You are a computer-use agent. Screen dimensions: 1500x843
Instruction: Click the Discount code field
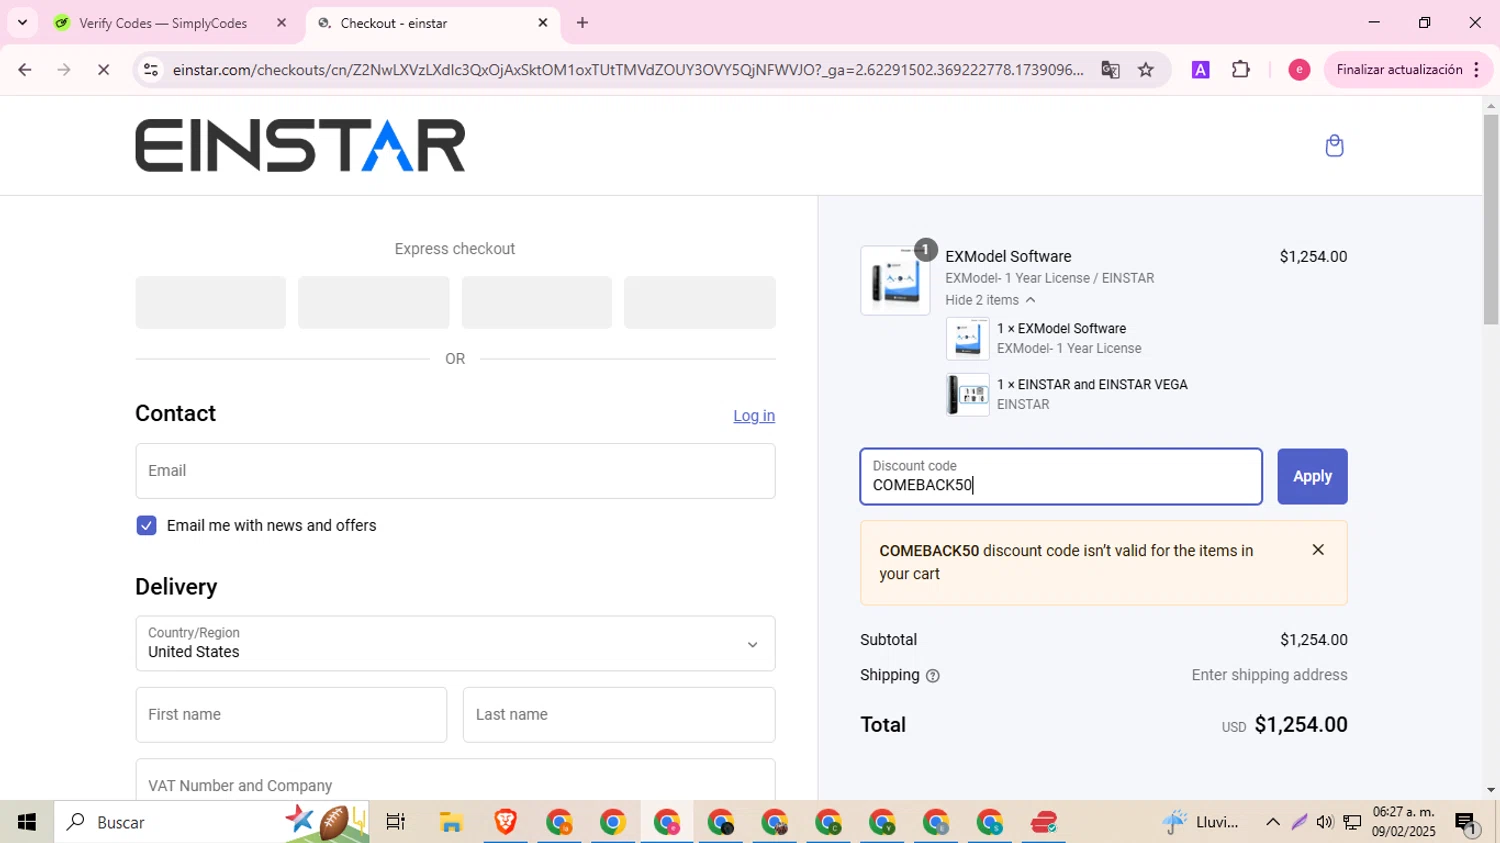pyautogui.click(x=1061, y=477)
